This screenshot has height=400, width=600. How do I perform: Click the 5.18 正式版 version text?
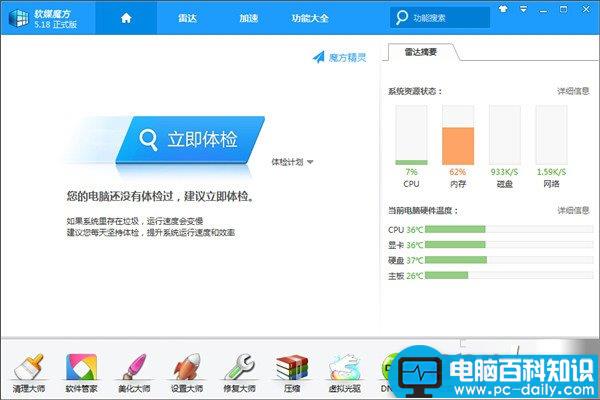click(55, 24)
